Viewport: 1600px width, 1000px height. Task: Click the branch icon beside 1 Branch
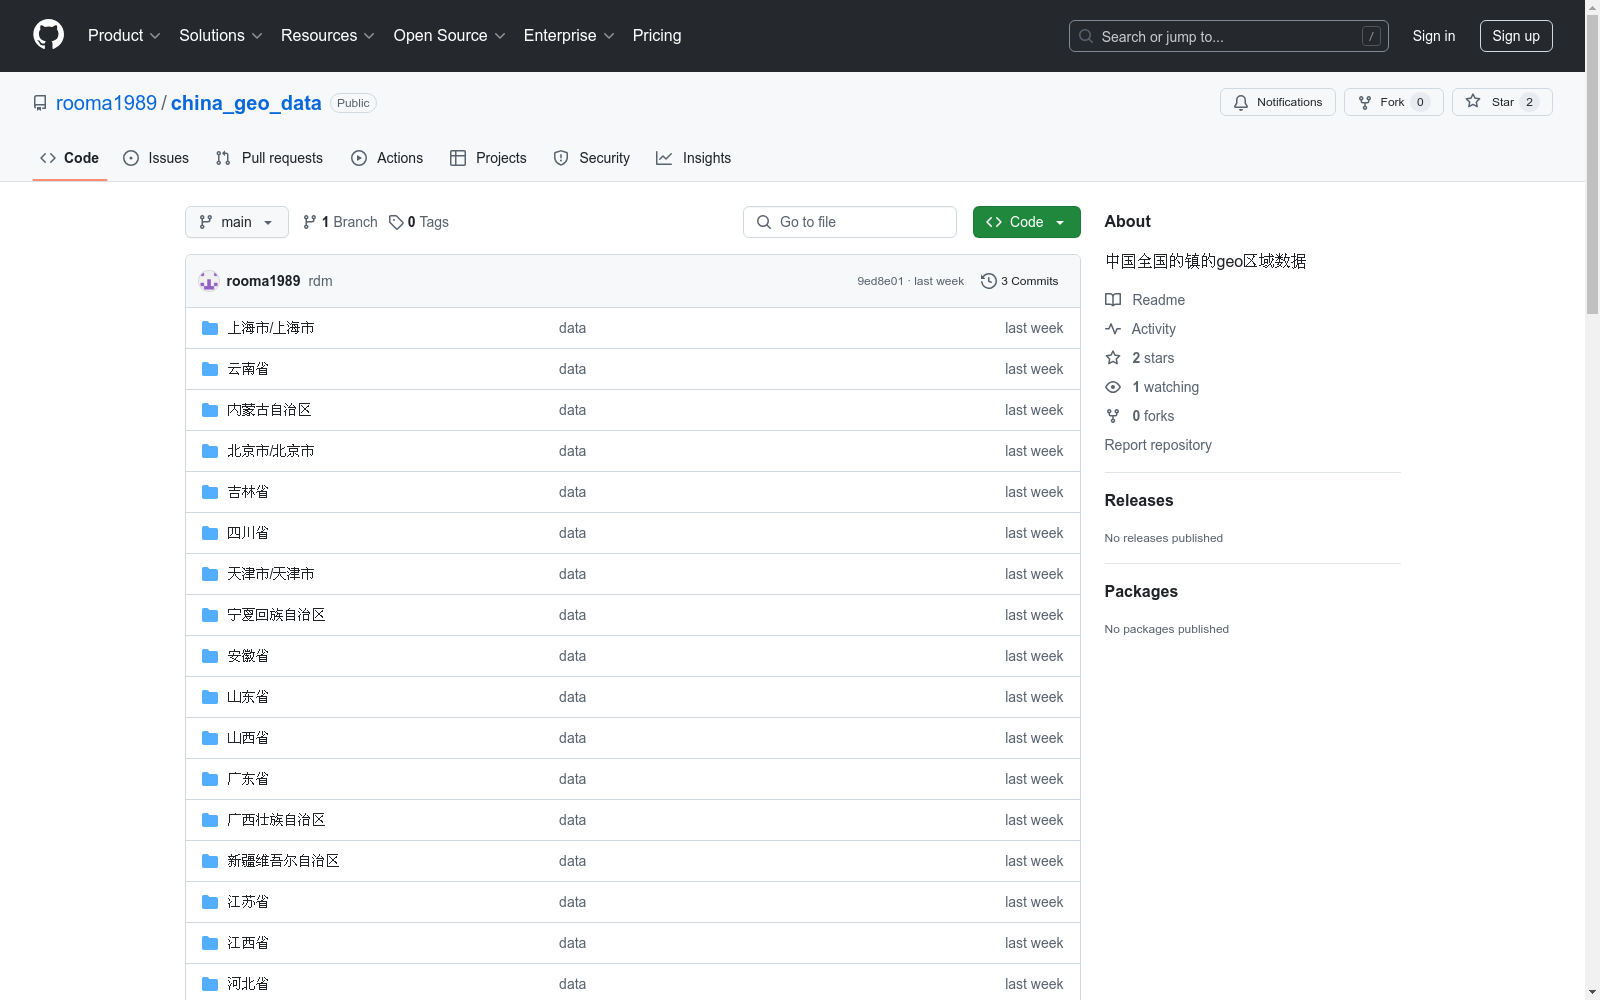pyautogui.click(x=310, y=222)
